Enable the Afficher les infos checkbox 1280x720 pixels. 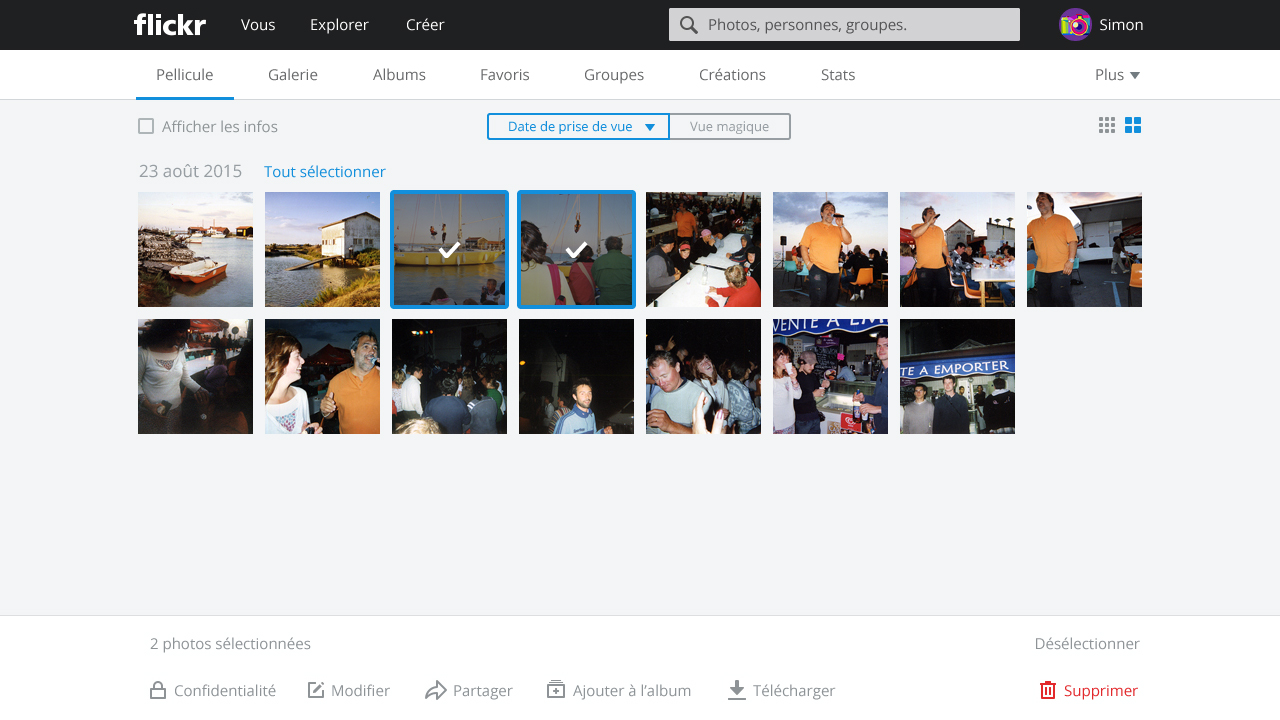146,126
